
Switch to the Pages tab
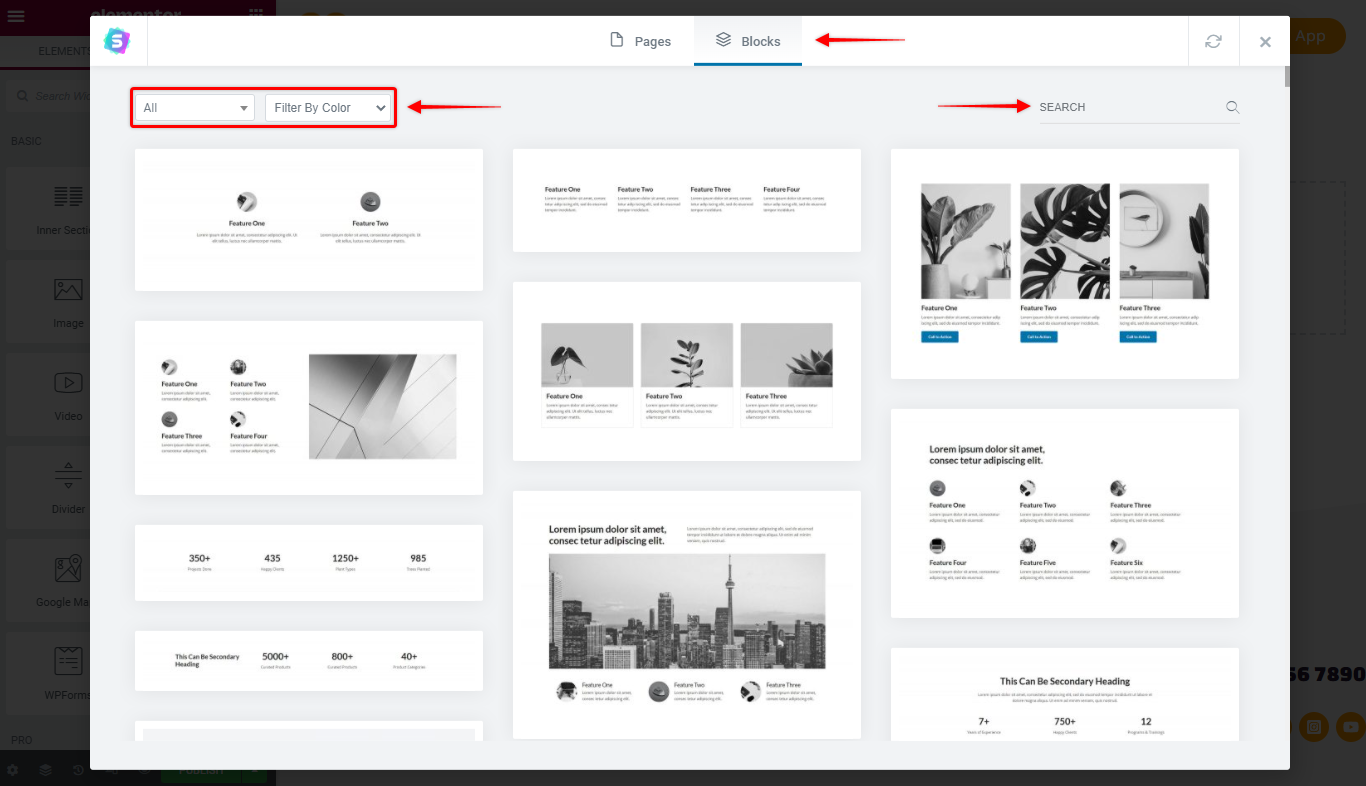click(640, 41)
